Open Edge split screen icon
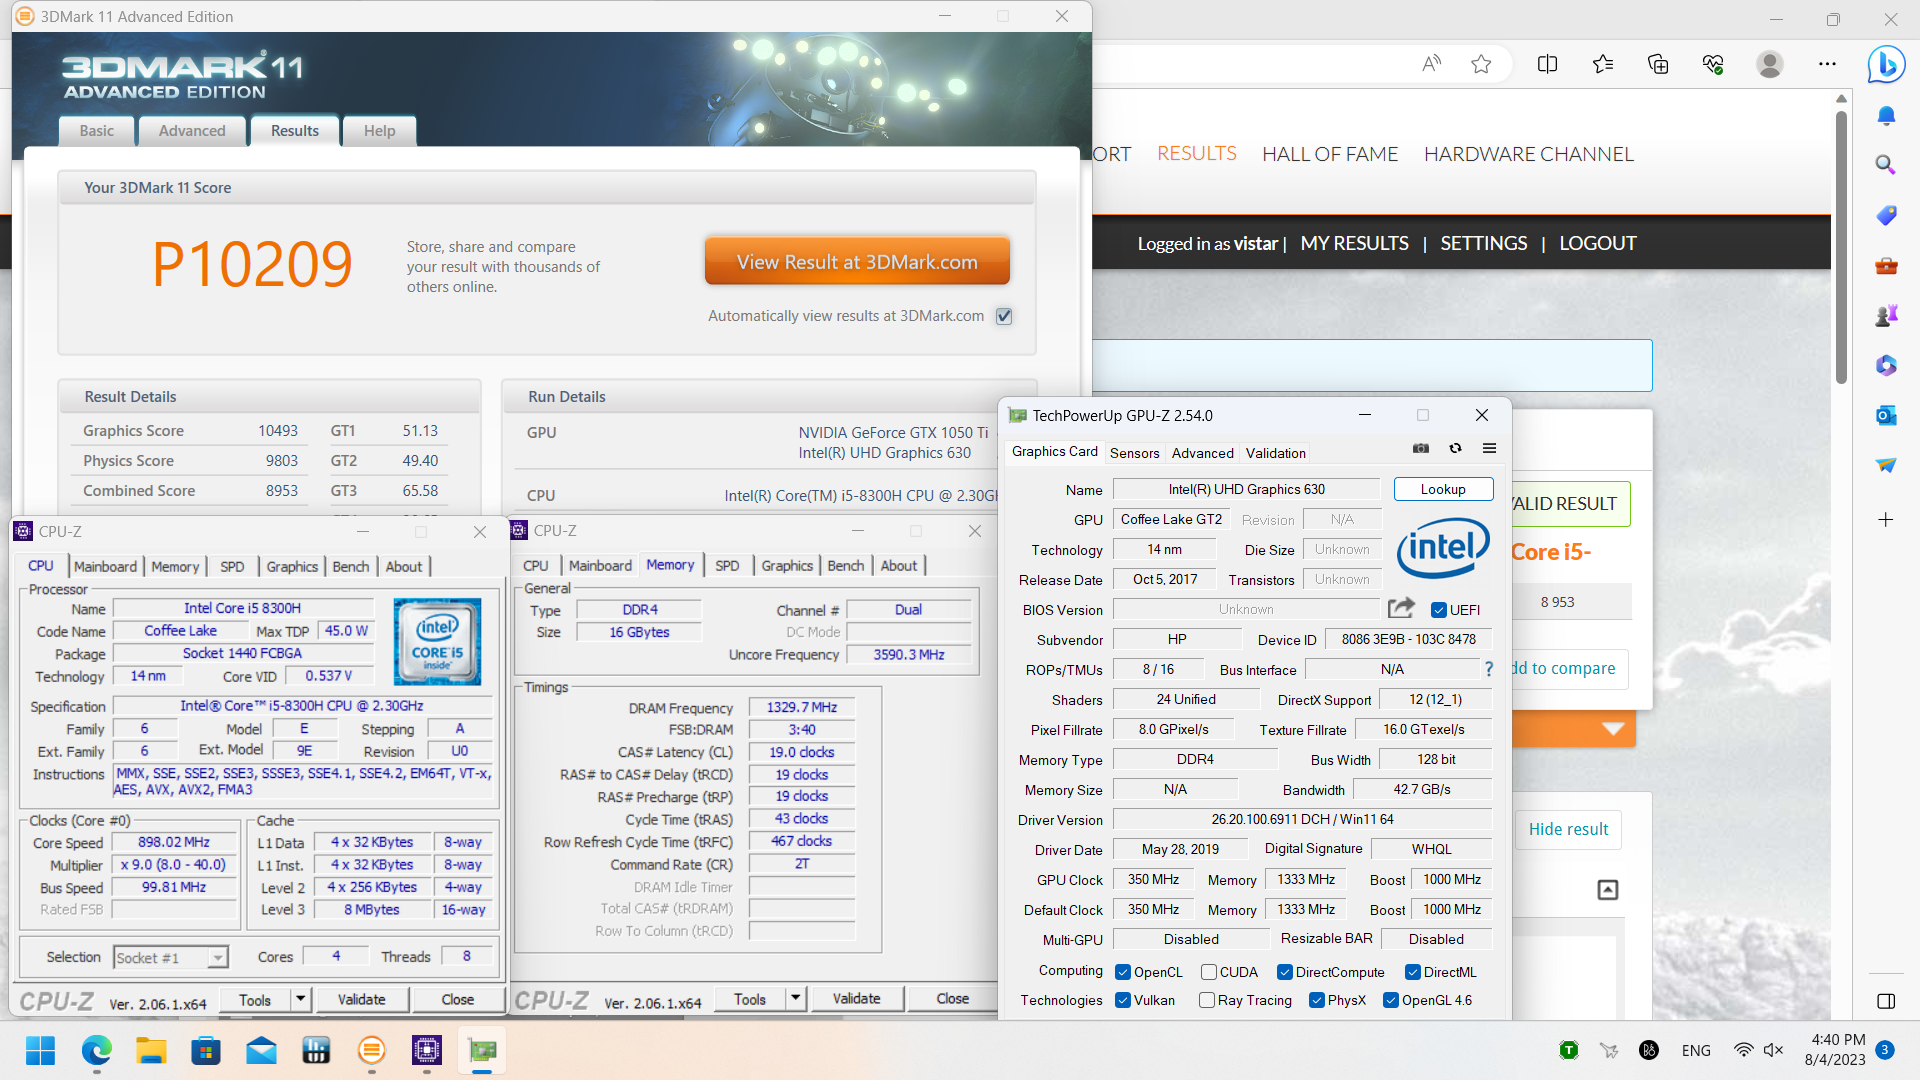 pyautogui.click(x=1547, y=64)
